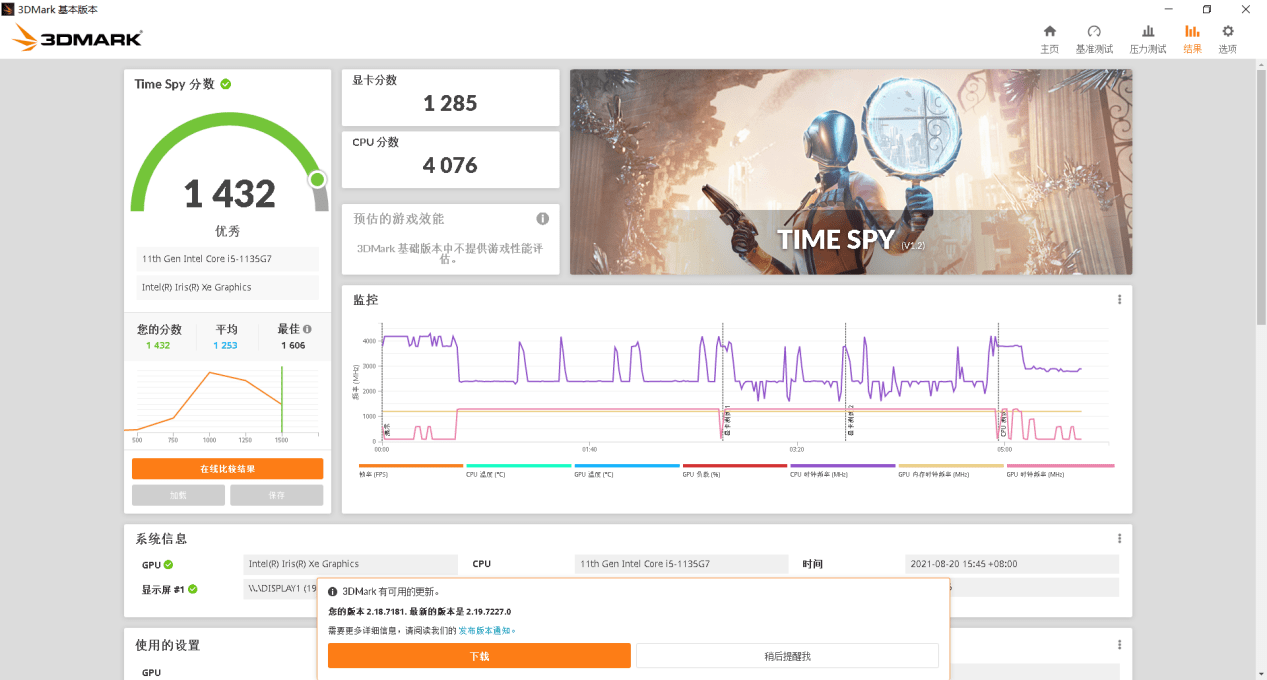This screenshot has height=680, width=1267.
Task: Go to the 主页 home tab
Action: (1049, 38)
